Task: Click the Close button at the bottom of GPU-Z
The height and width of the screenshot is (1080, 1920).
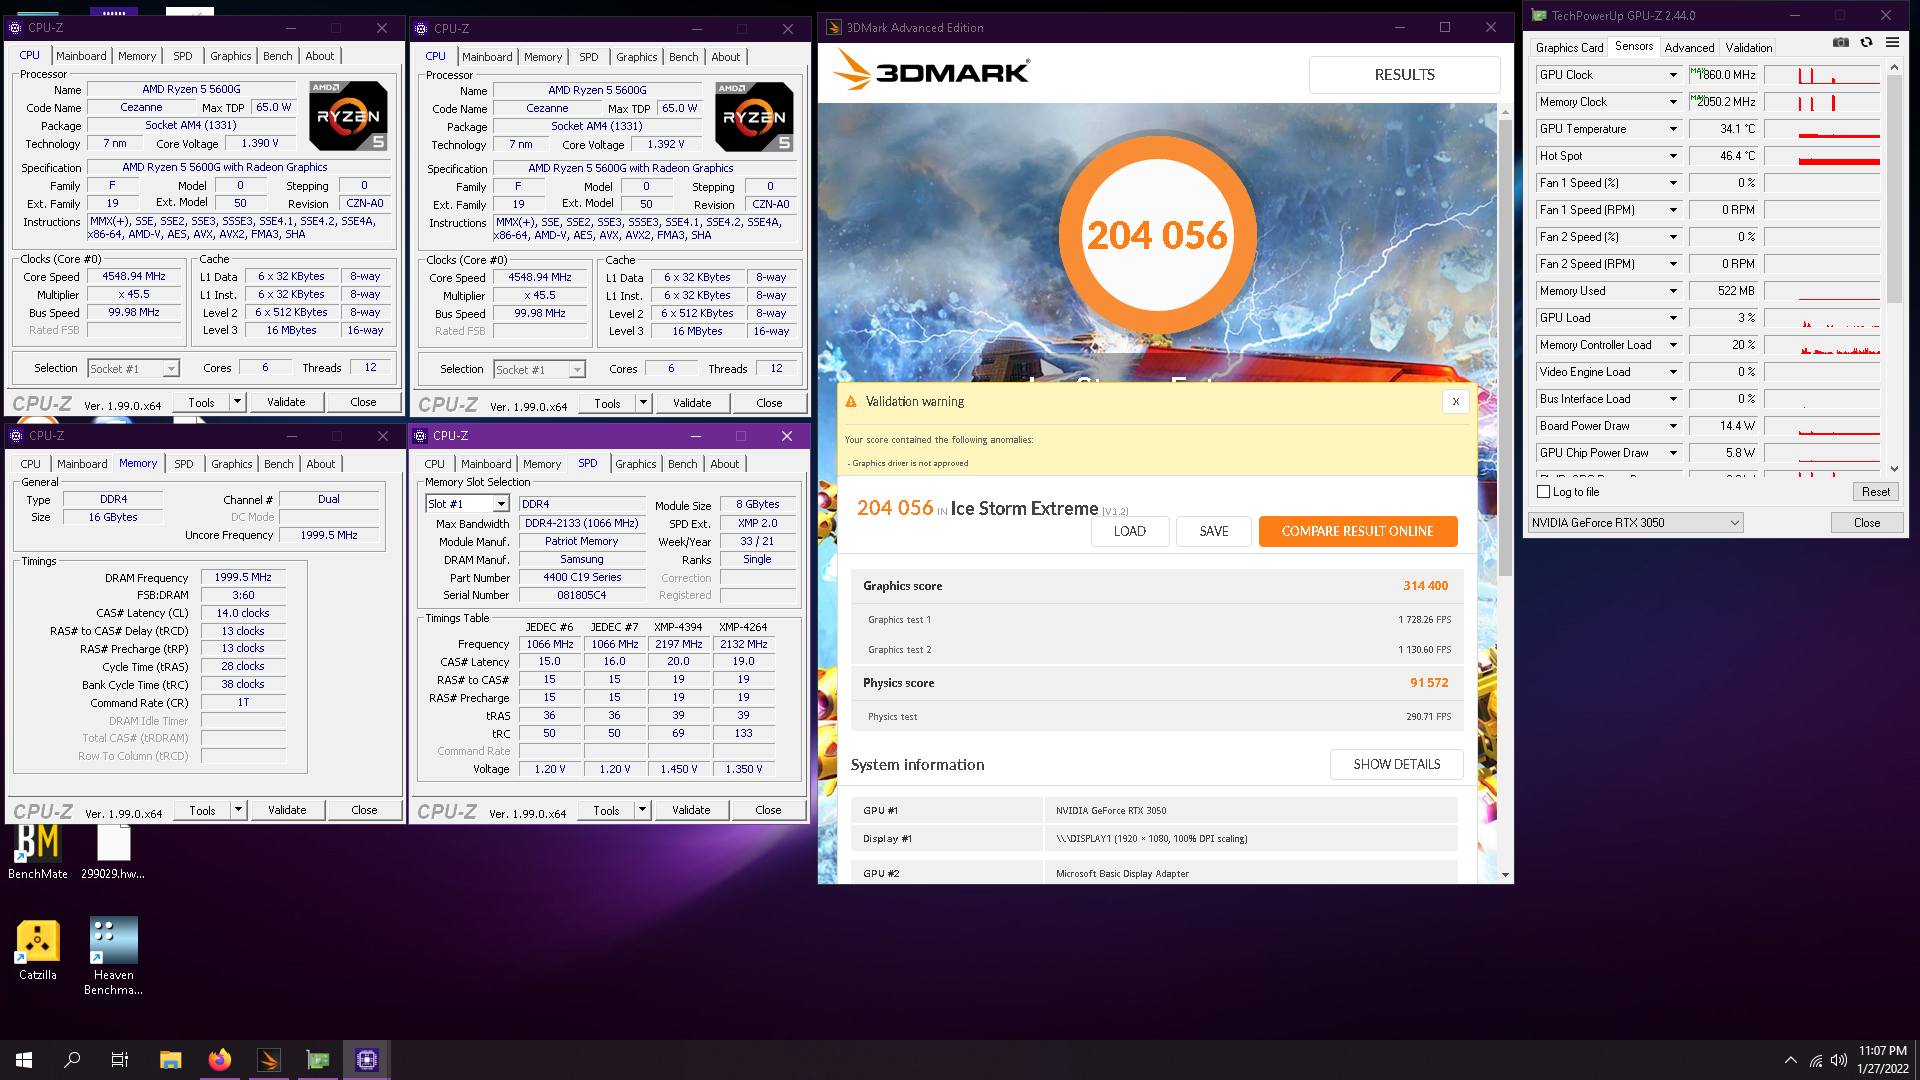Action: 1866,522
